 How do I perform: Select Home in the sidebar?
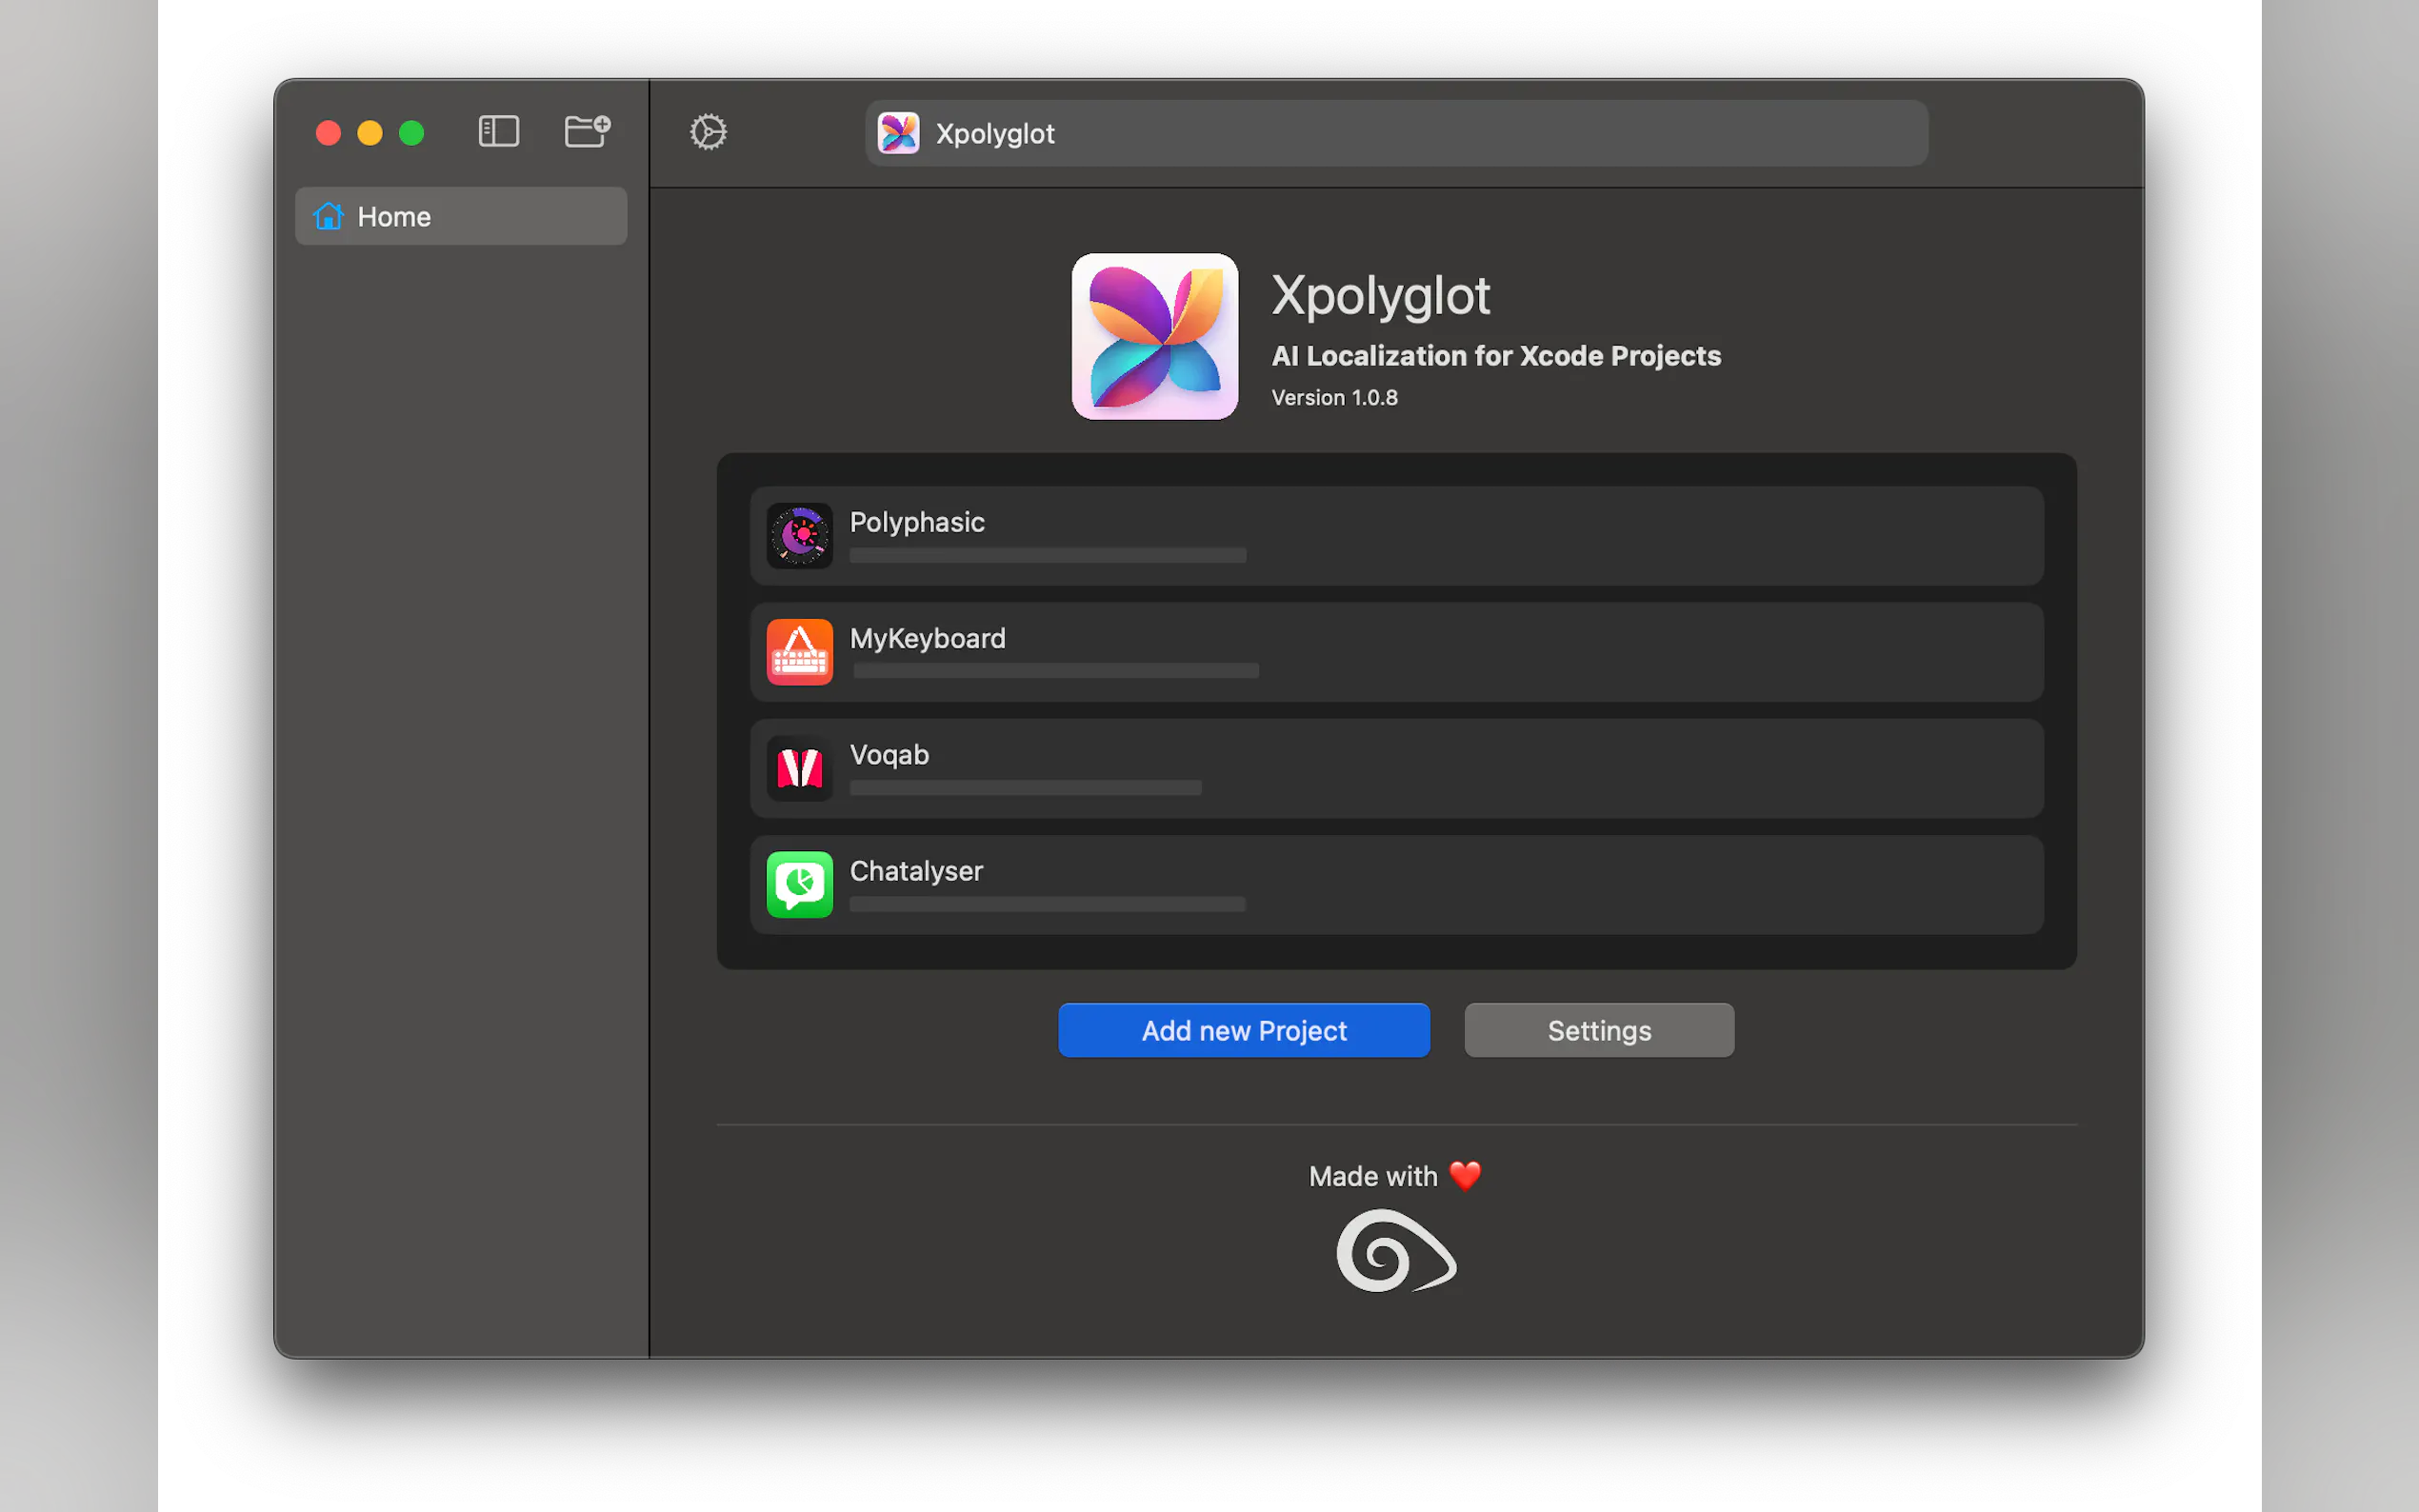tap(460, 216)
